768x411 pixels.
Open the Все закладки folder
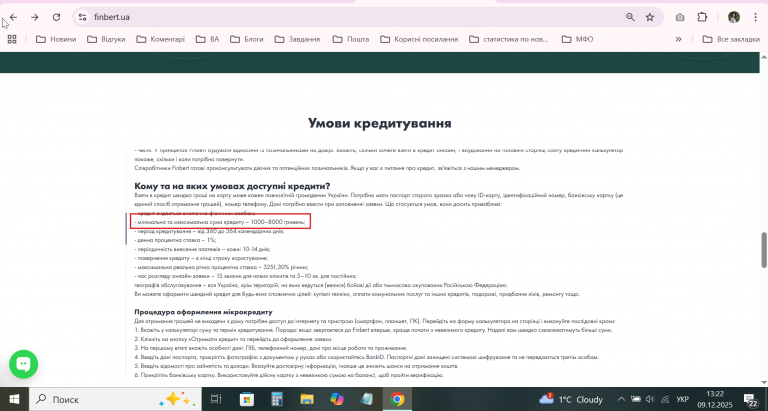click(x=731, y=39)
